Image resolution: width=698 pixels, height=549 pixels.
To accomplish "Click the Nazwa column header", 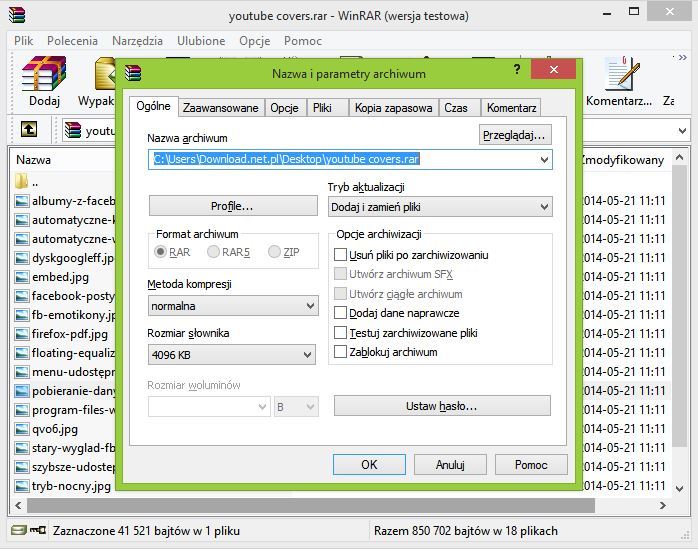I will click(x=33, y=160).
